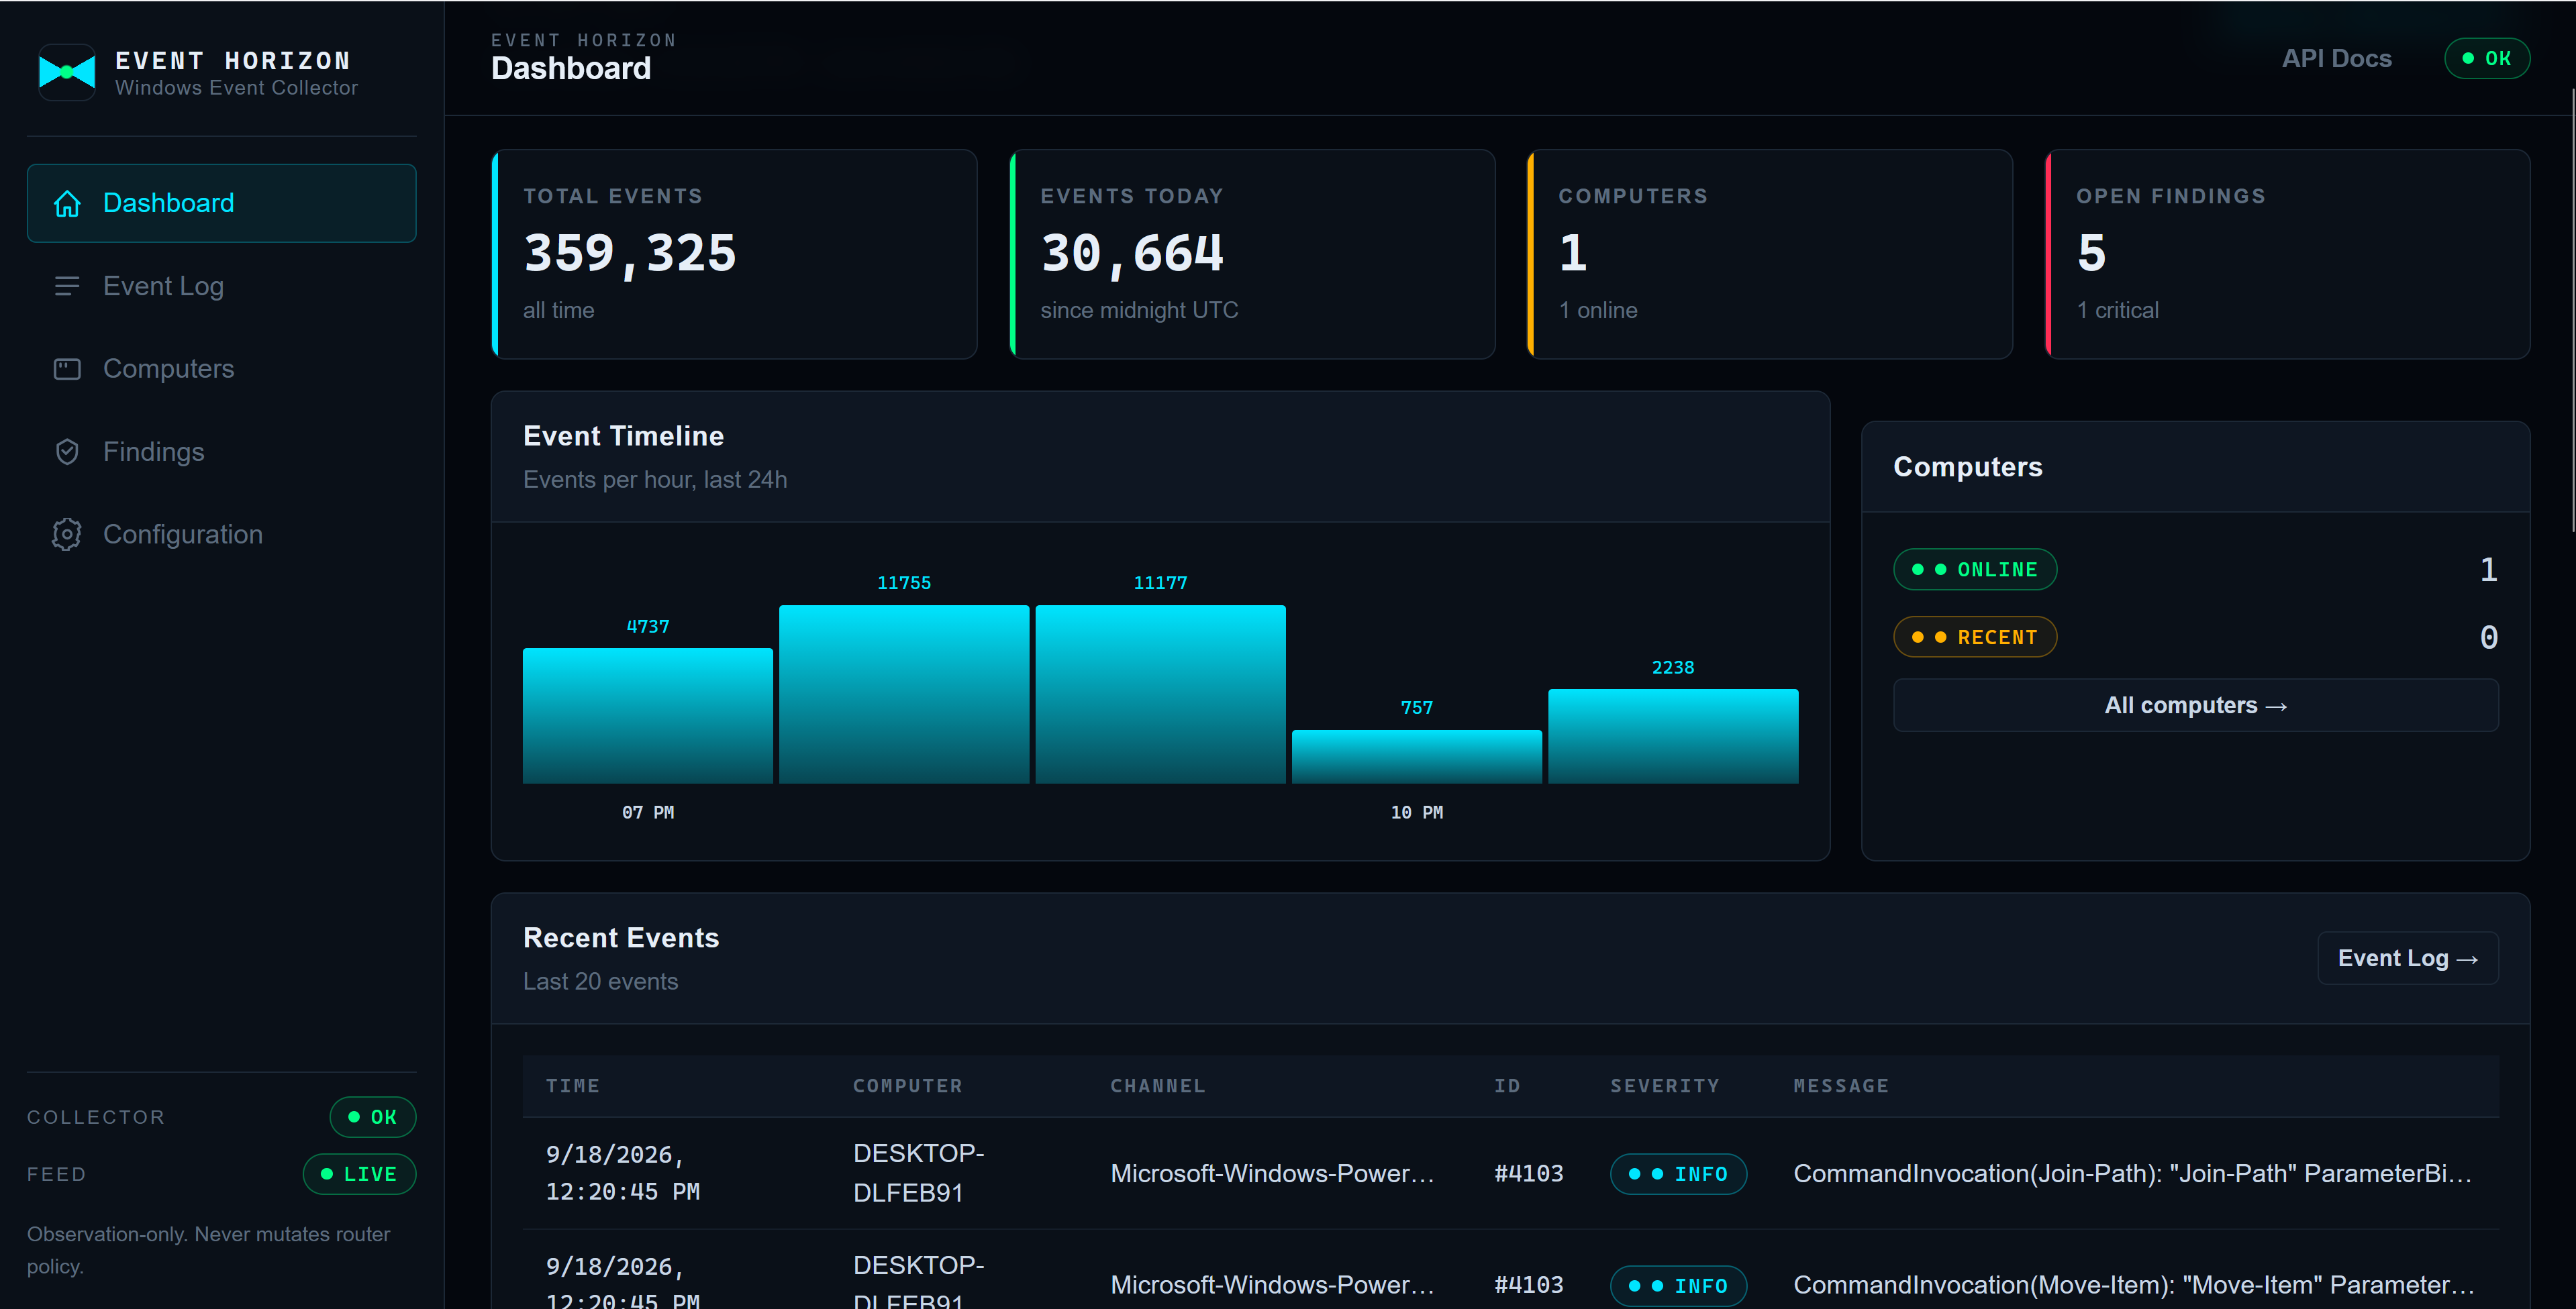Select the RECENT computers status pill
Image resolution: width=2576 pixels, height=1309 pixels.
(1975, 637)
